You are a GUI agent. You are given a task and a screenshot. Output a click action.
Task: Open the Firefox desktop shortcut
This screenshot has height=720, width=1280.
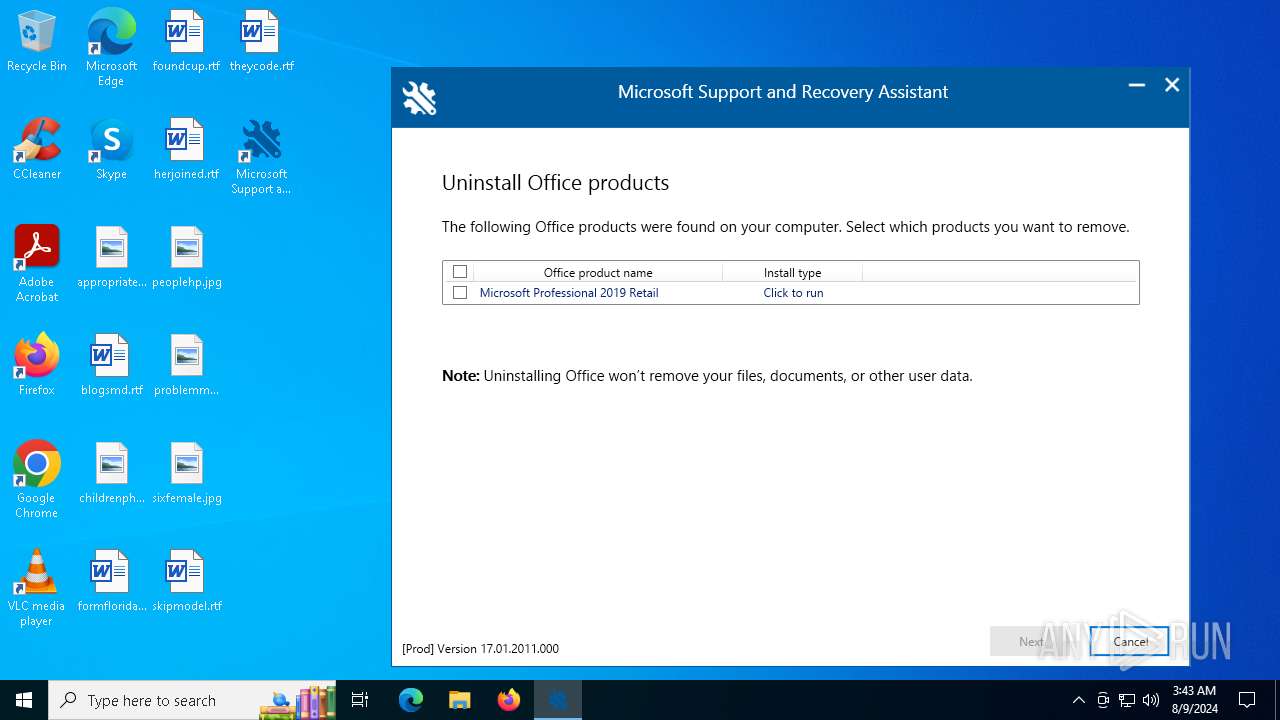(37, 365)
